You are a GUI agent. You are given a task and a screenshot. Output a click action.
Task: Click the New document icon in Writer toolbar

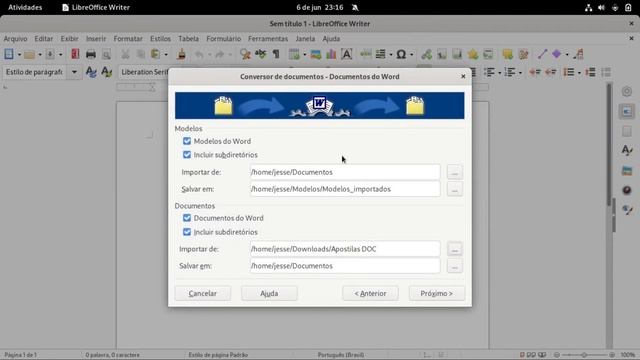point(9,54)
